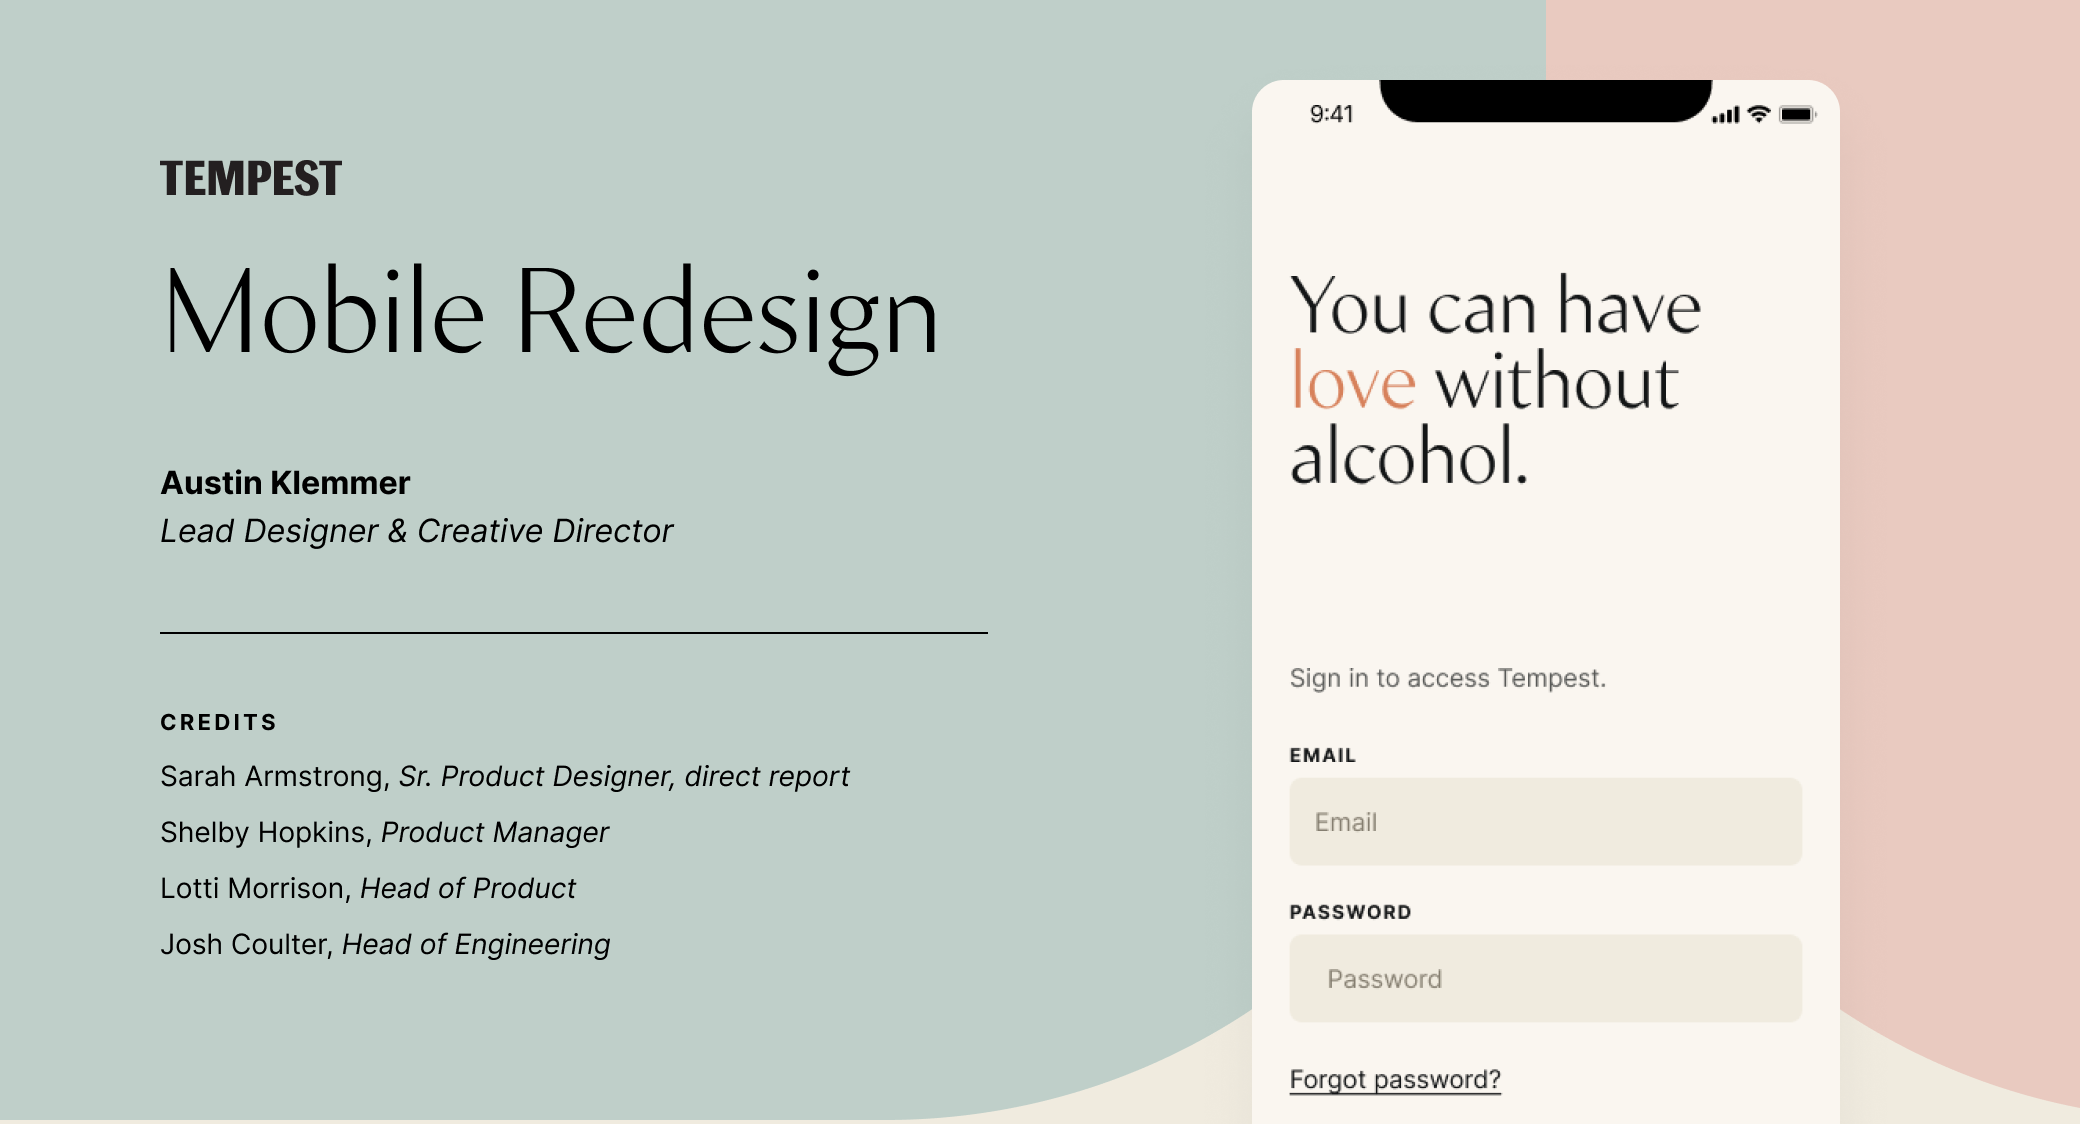Viewport: 2080px width, 1124px height.
Task: Click the Wi-Fi icon in phone status bar
Action: click(1759, 115)
